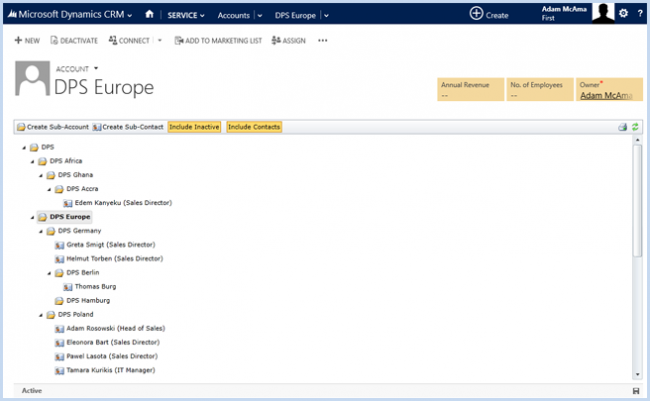The image size is (650, 401).
Task: Click the DPS root folder icon
Action: click(34, 147)
